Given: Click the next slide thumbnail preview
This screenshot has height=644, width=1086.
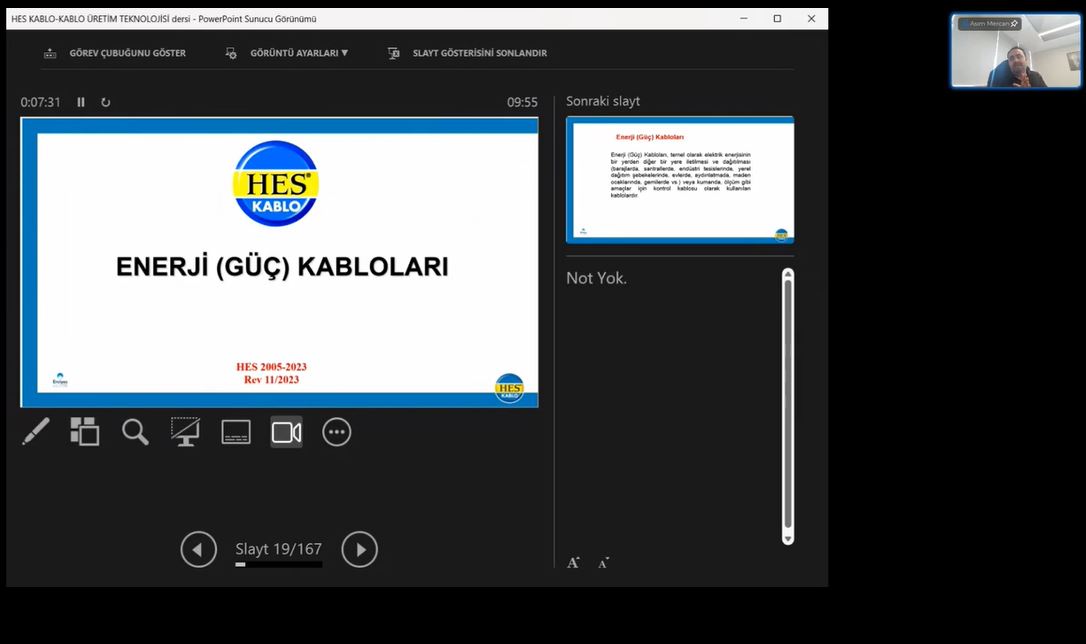Looking at the screenshot, I should 680,180.
